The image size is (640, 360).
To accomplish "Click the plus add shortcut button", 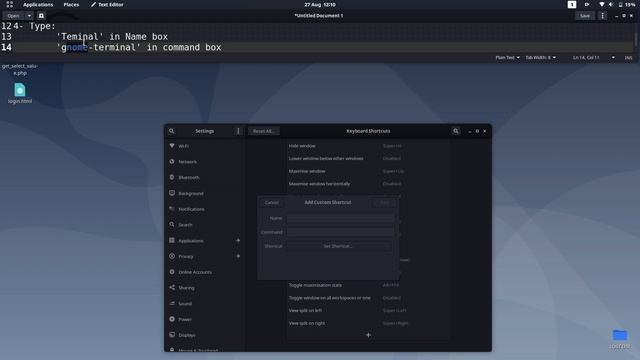I will point(368,335).
